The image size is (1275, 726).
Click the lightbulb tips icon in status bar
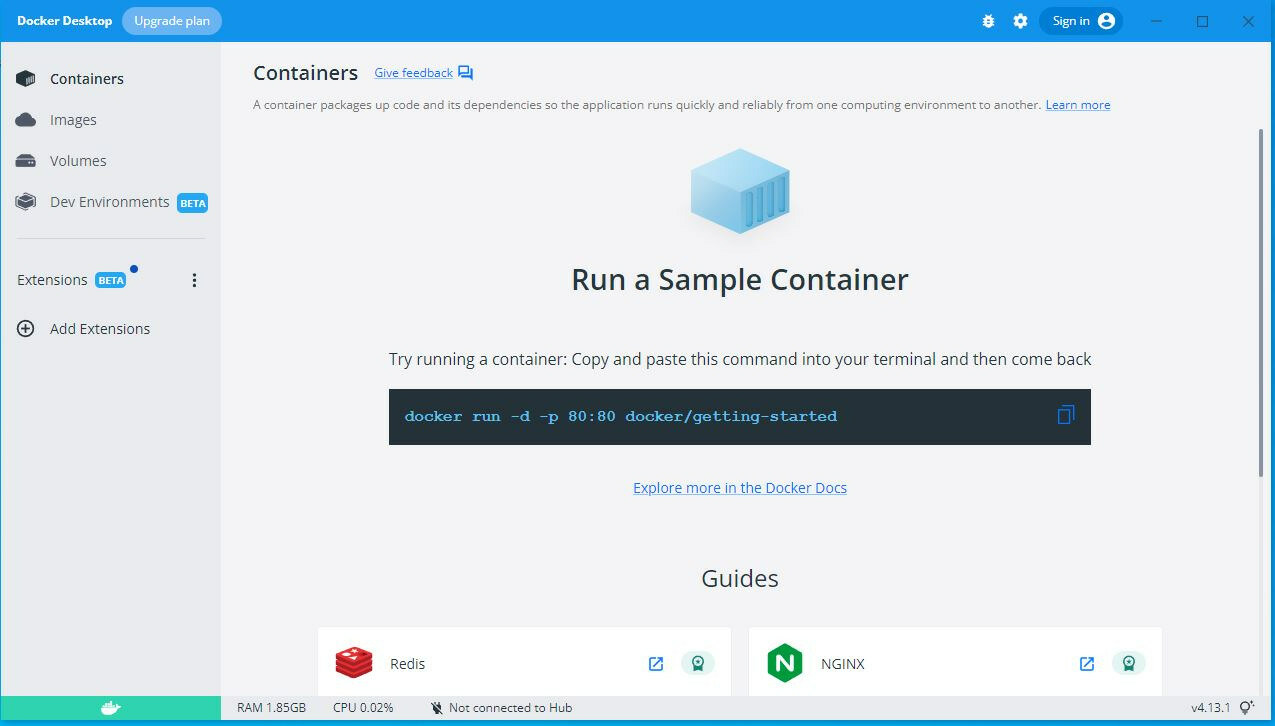(x=1247, y=708)
